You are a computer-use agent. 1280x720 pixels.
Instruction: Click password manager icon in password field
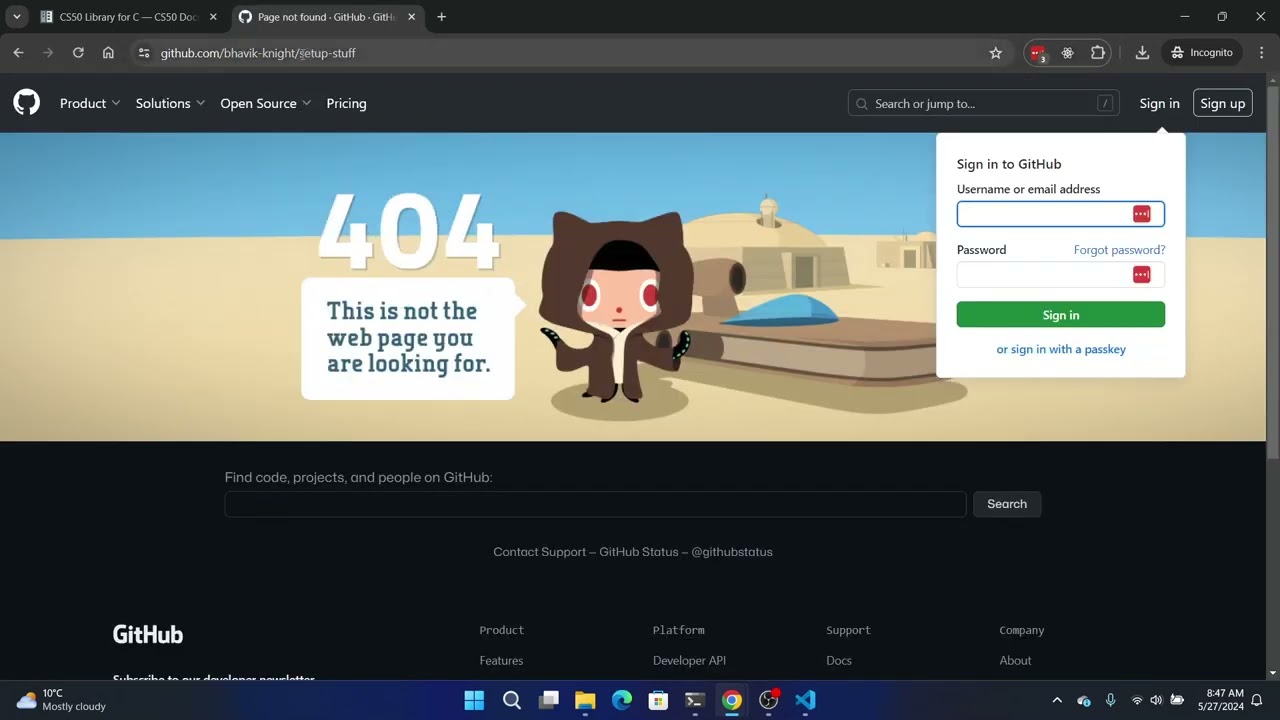(1141, 275)
